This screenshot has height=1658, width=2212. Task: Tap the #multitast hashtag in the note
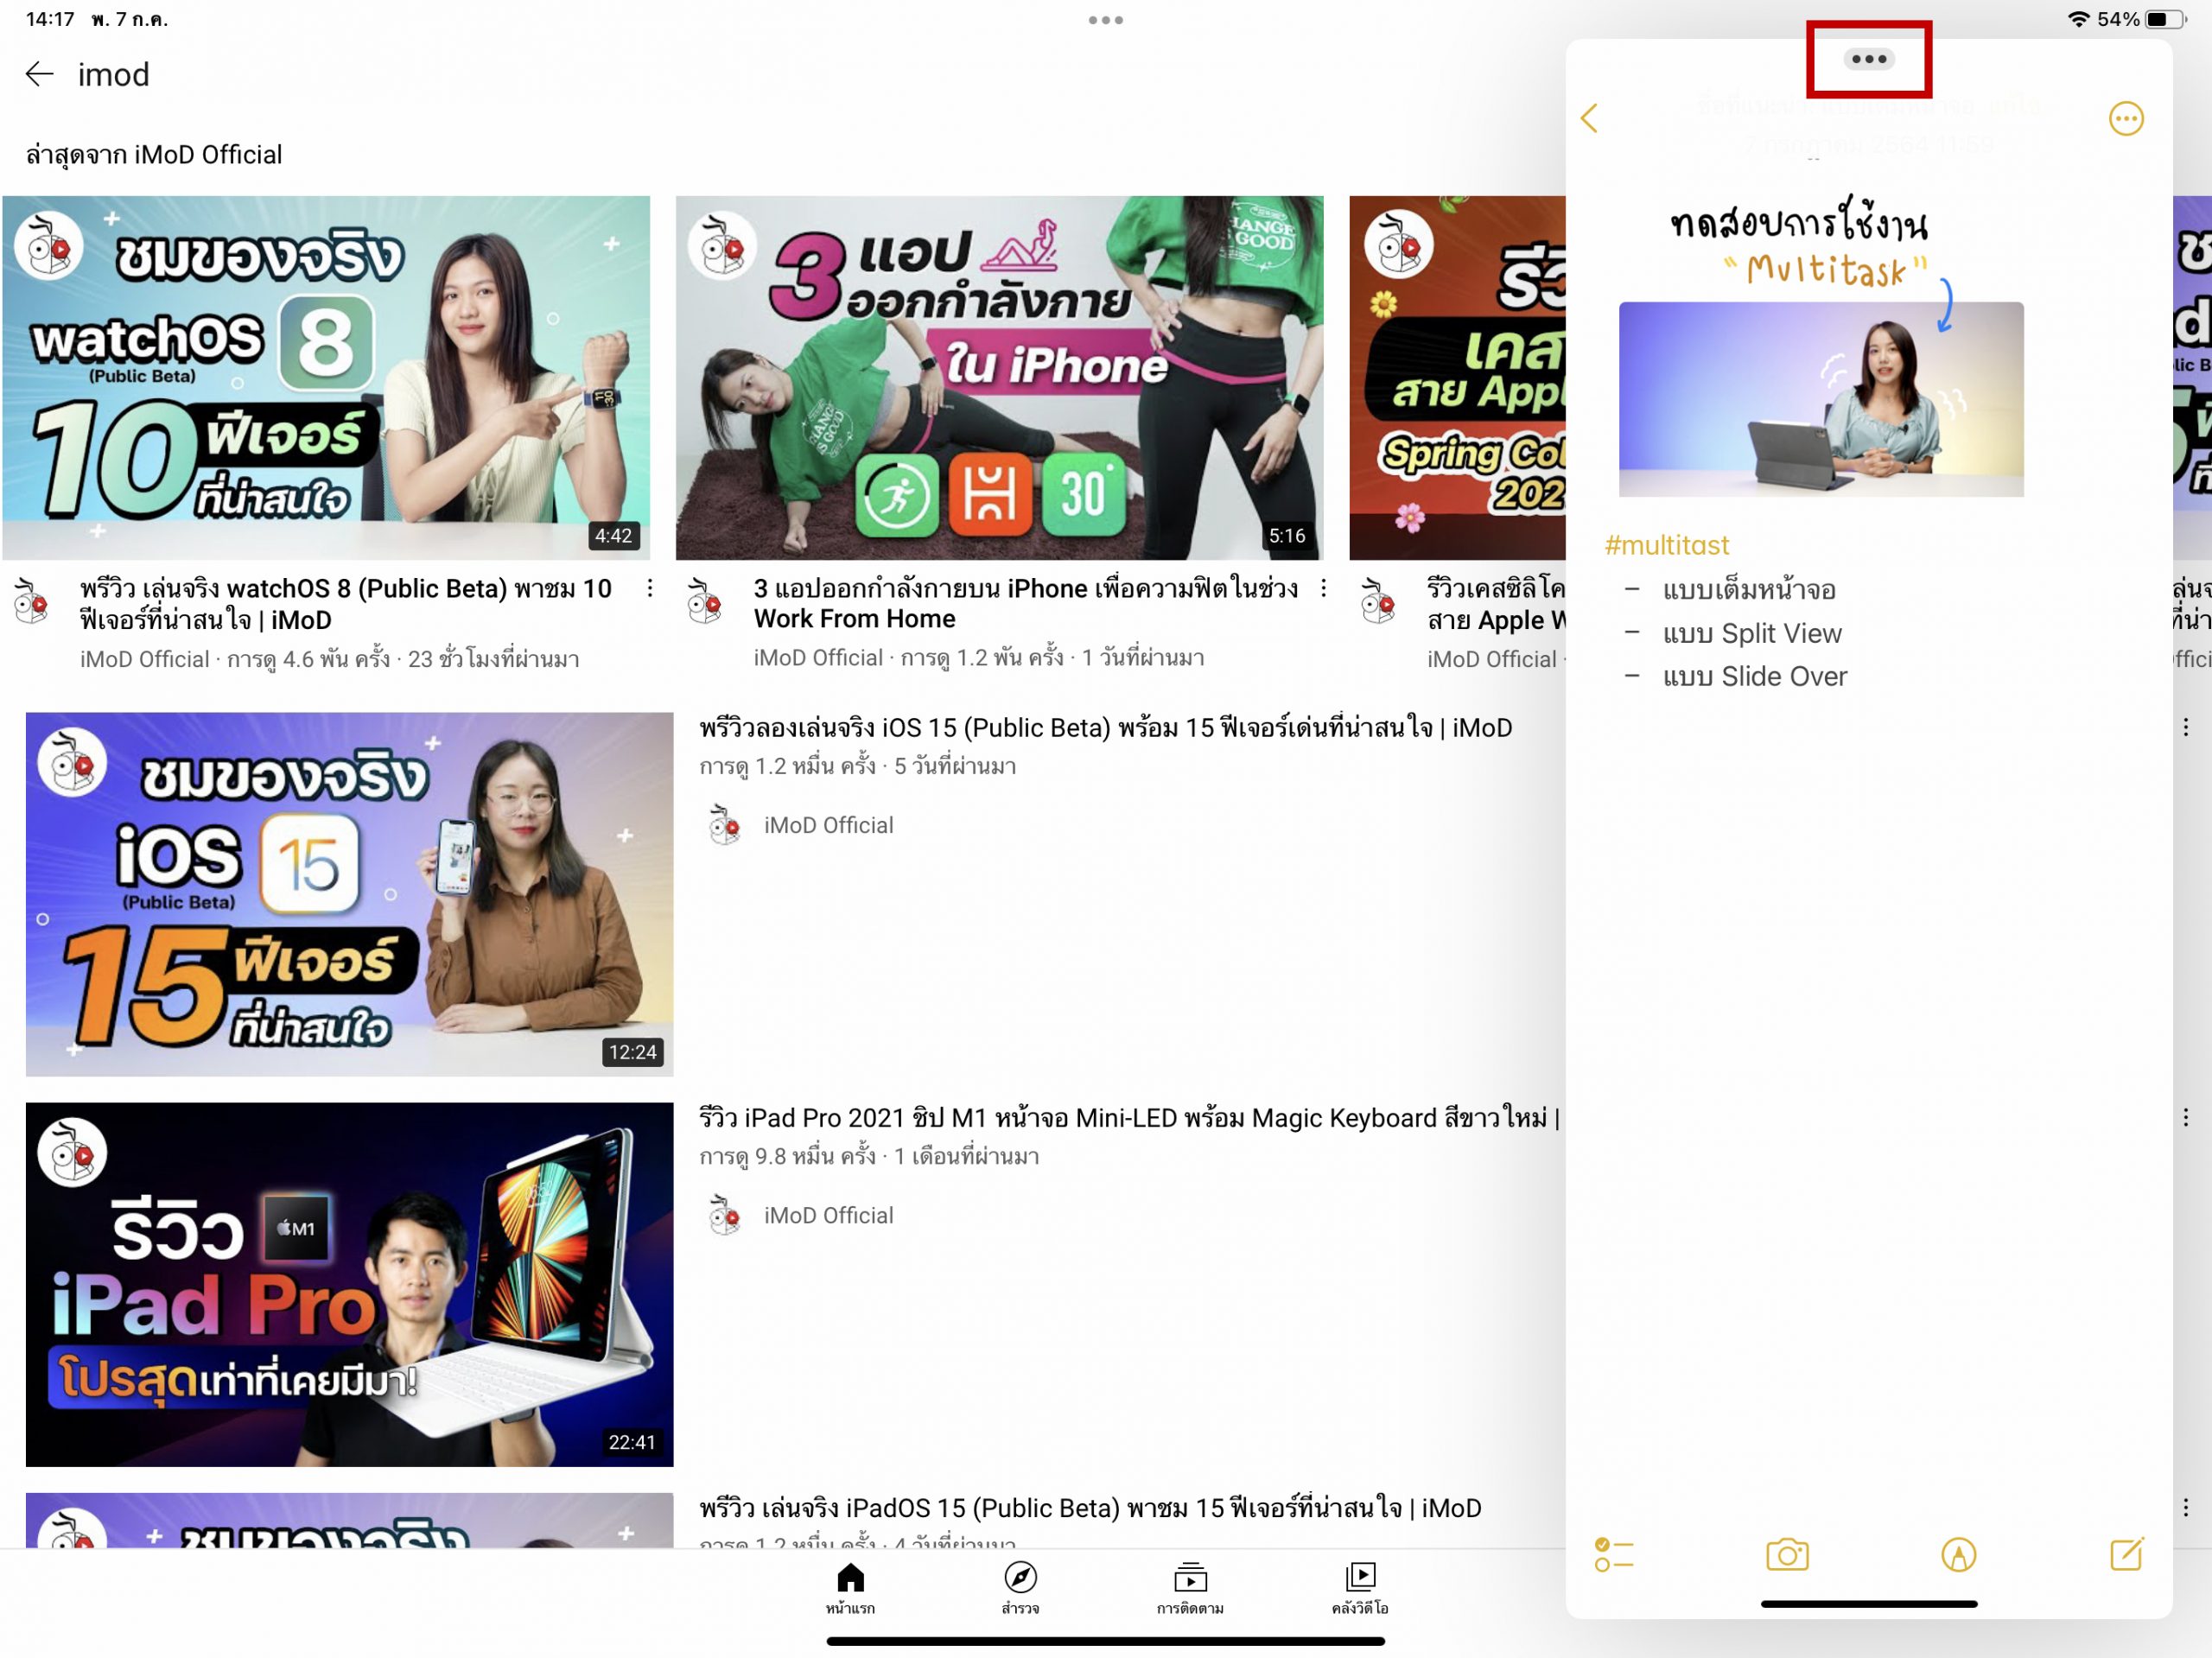click(1666, 545)
